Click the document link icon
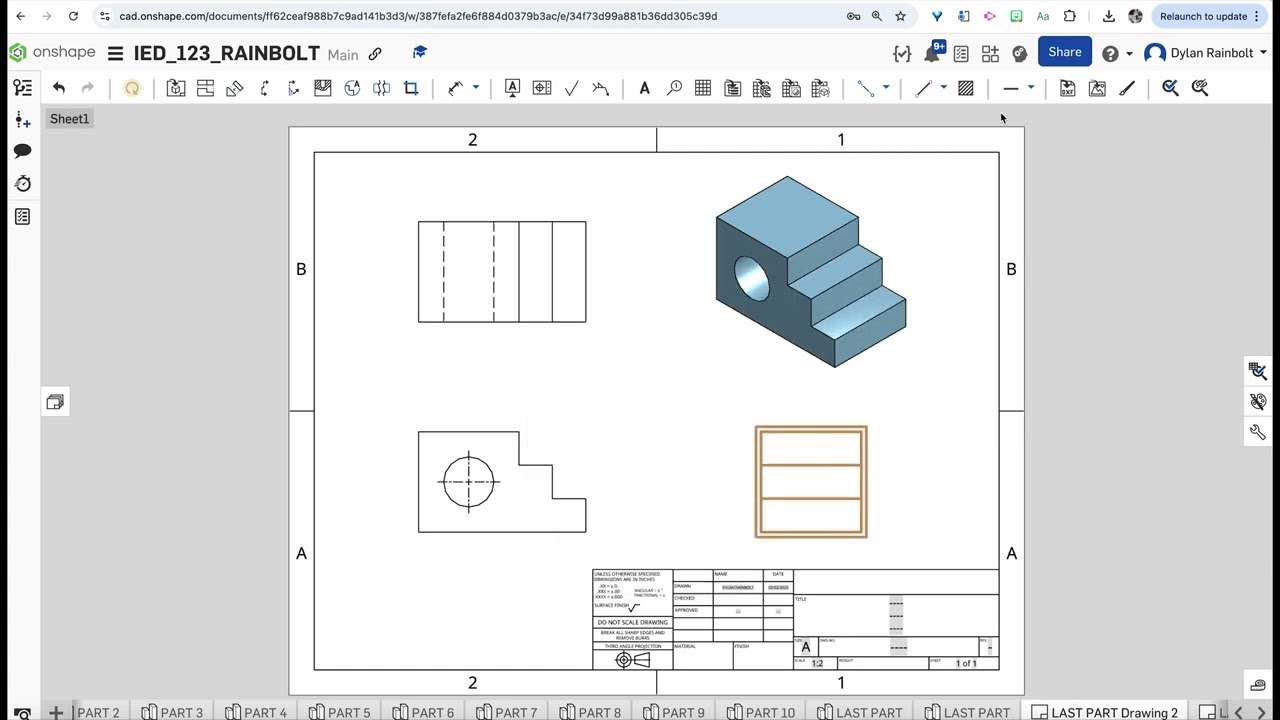 [x=375, y=54]
